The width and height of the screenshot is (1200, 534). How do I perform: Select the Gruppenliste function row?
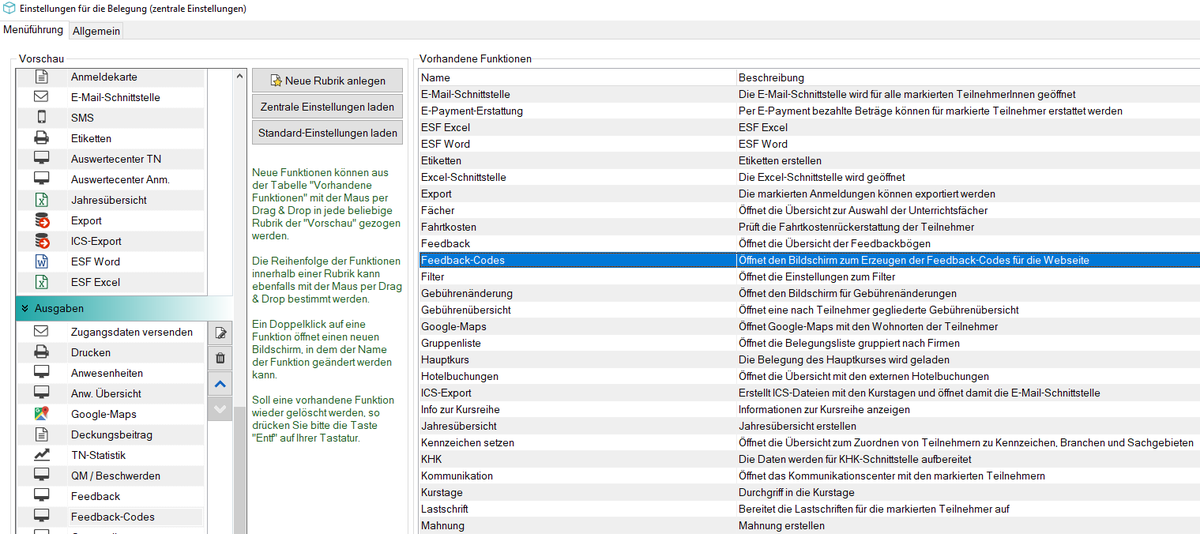tap(808, 343)
